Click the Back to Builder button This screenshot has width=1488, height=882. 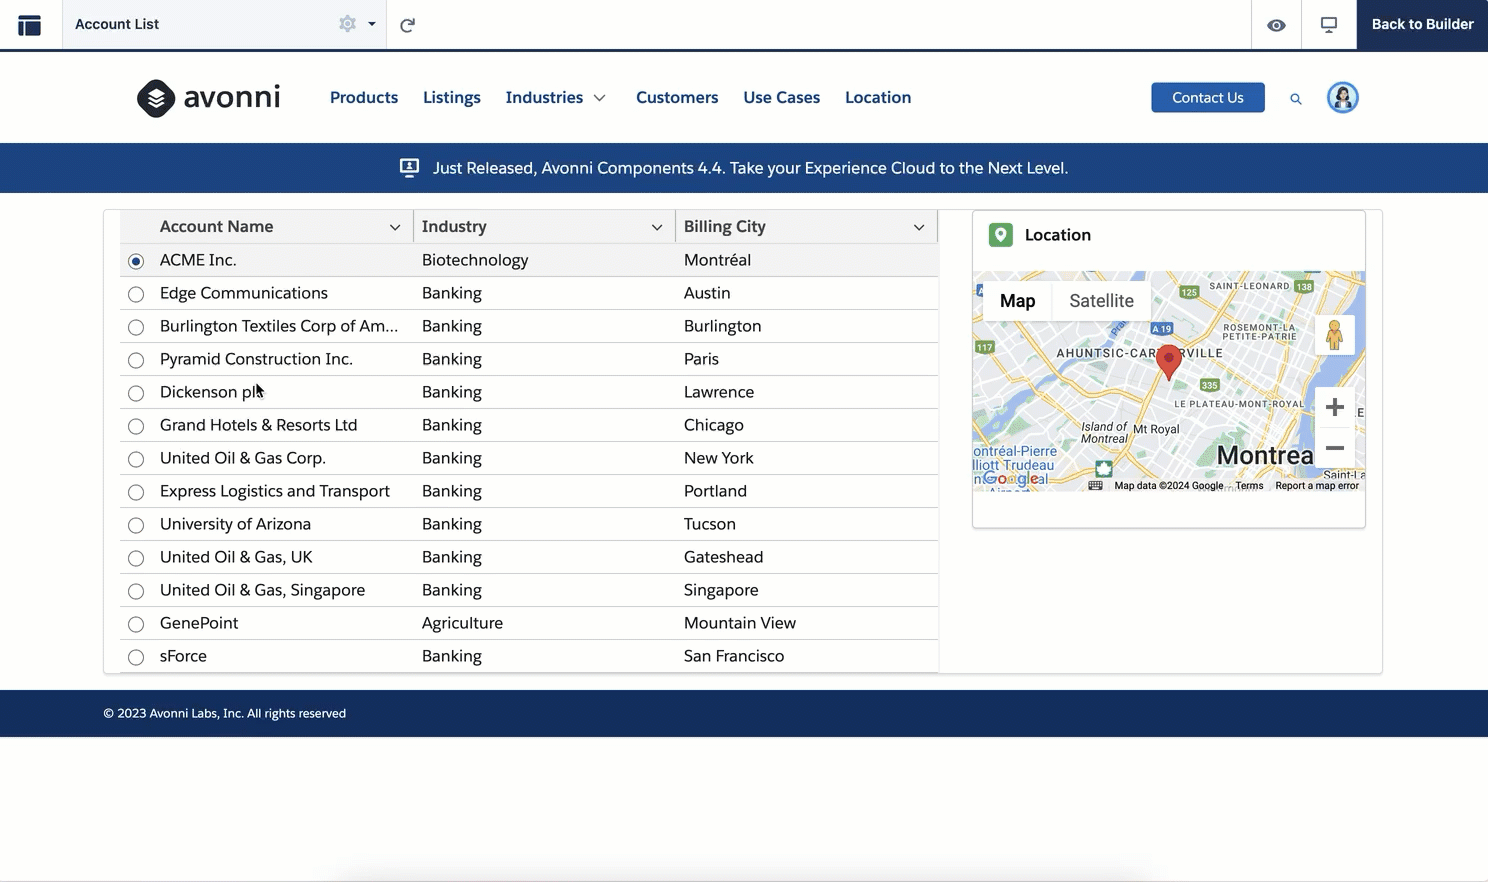1422,25
